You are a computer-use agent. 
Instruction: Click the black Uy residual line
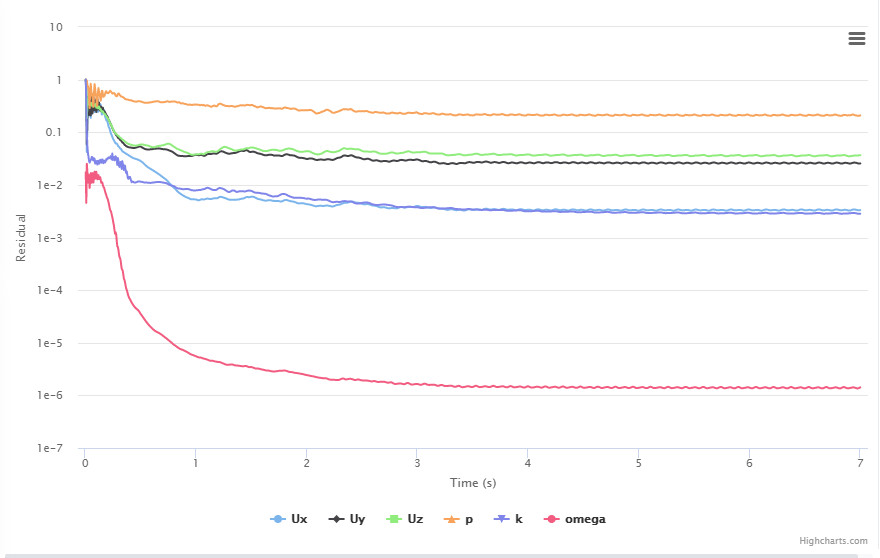pyautogui.click(x=600, y=163)
